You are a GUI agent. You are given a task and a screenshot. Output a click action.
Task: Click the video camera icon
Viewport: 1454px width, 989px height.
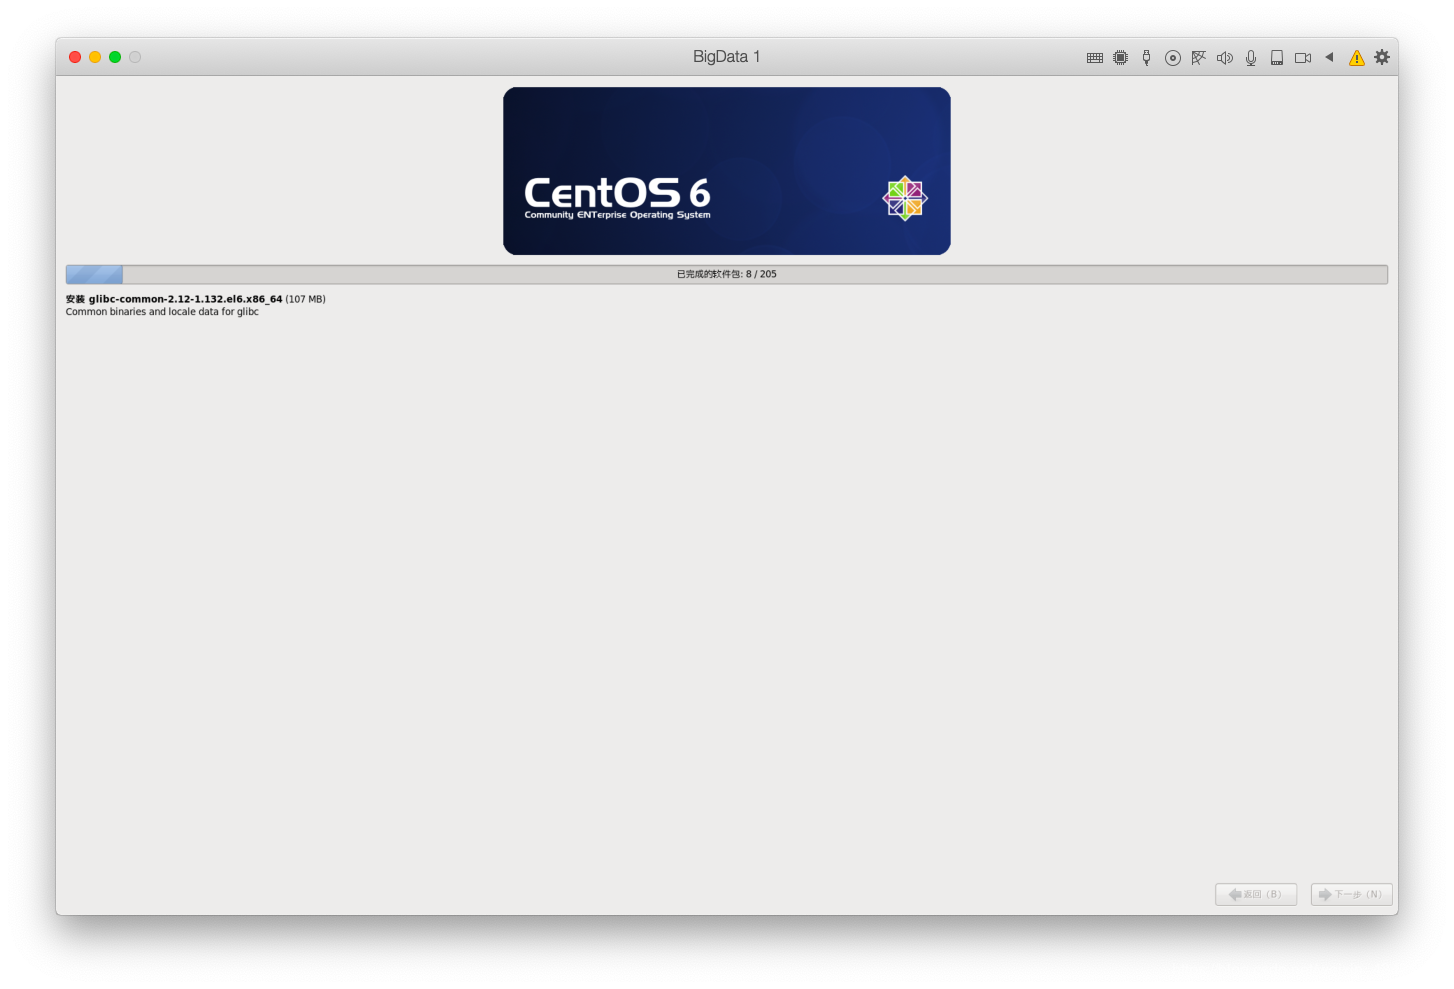click(1303, 58)
